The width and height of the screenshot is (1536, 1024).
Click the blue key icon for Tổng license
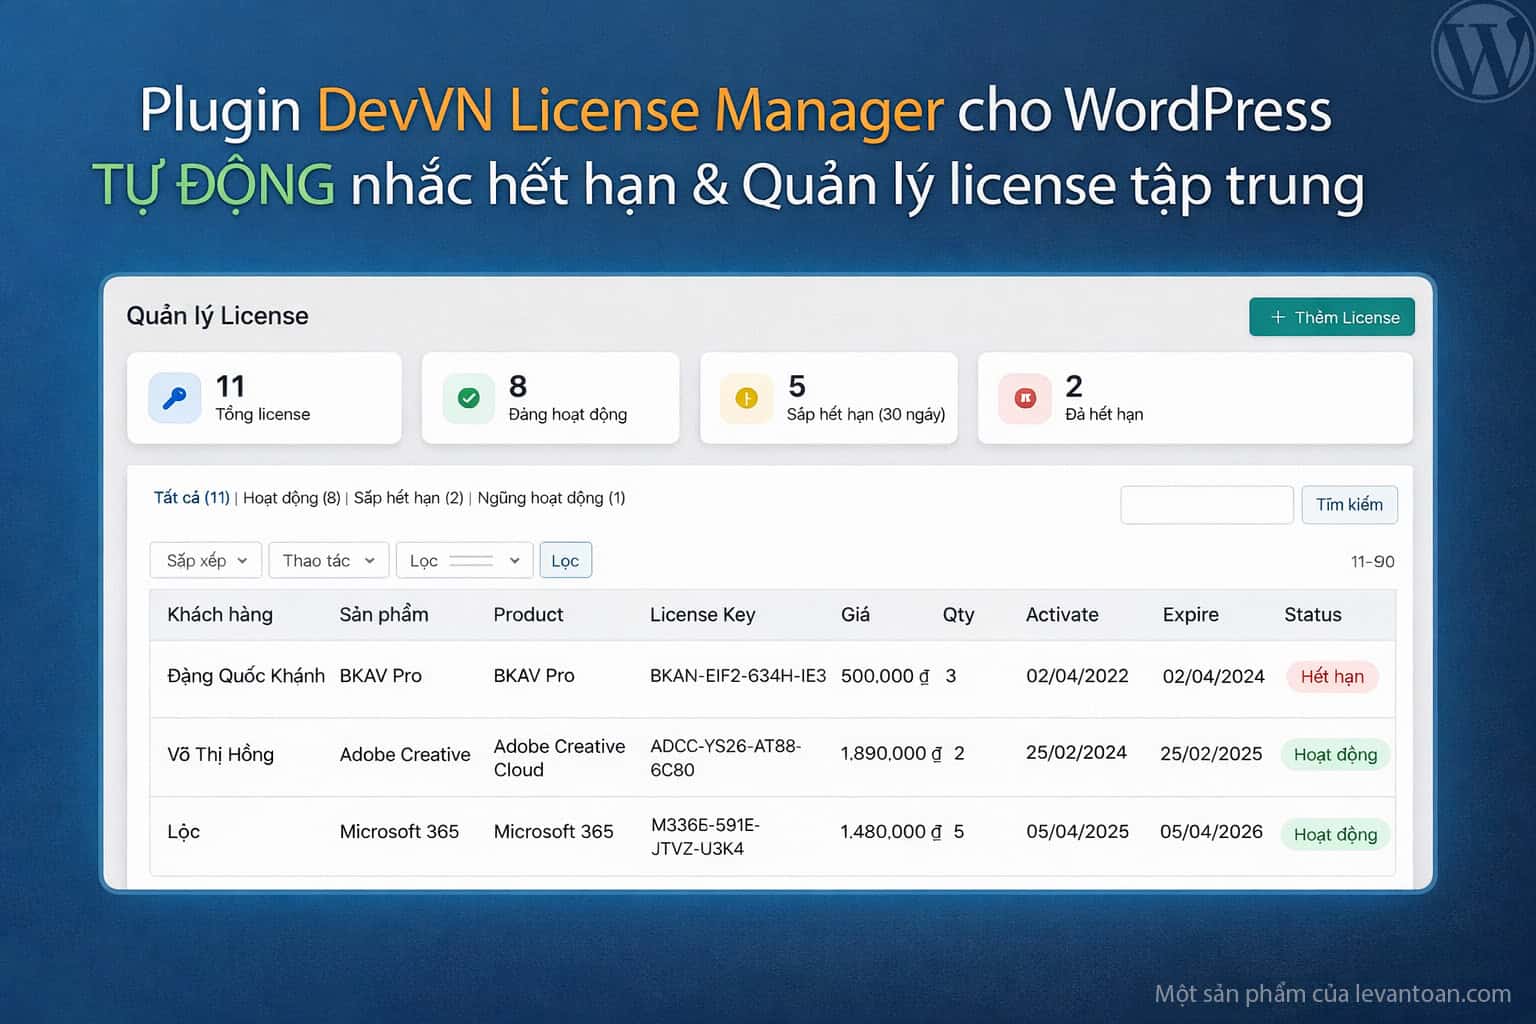[x=175, y=398]
